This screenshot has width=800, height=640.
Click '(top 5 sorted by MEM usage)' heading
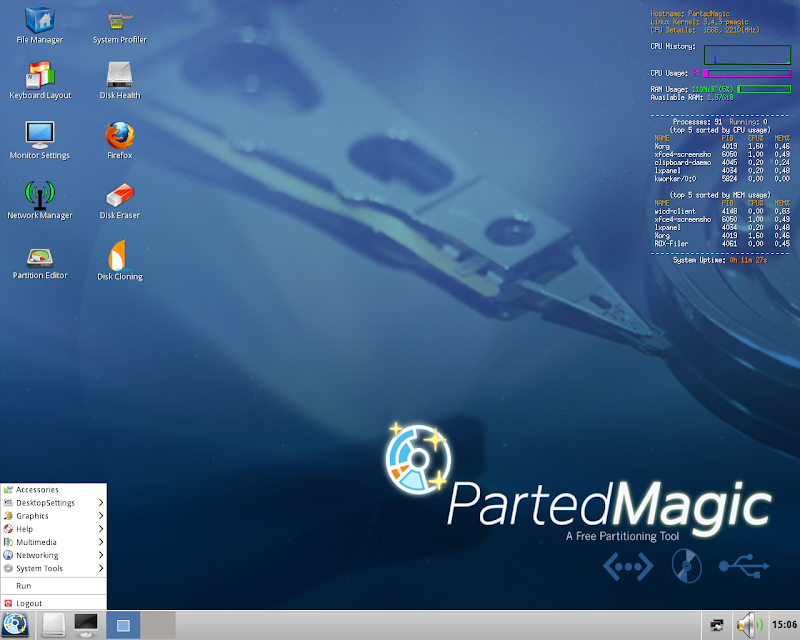coord(720,195)
